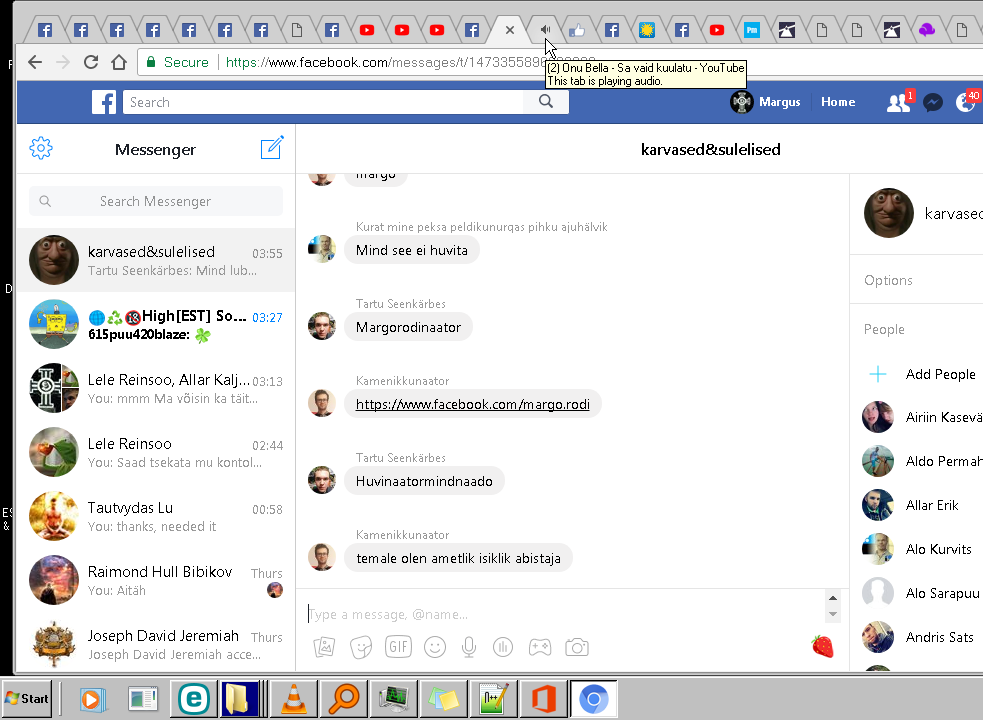
Task: Select Alo Sarapuu in the People list
Action: tap(922, 593)
